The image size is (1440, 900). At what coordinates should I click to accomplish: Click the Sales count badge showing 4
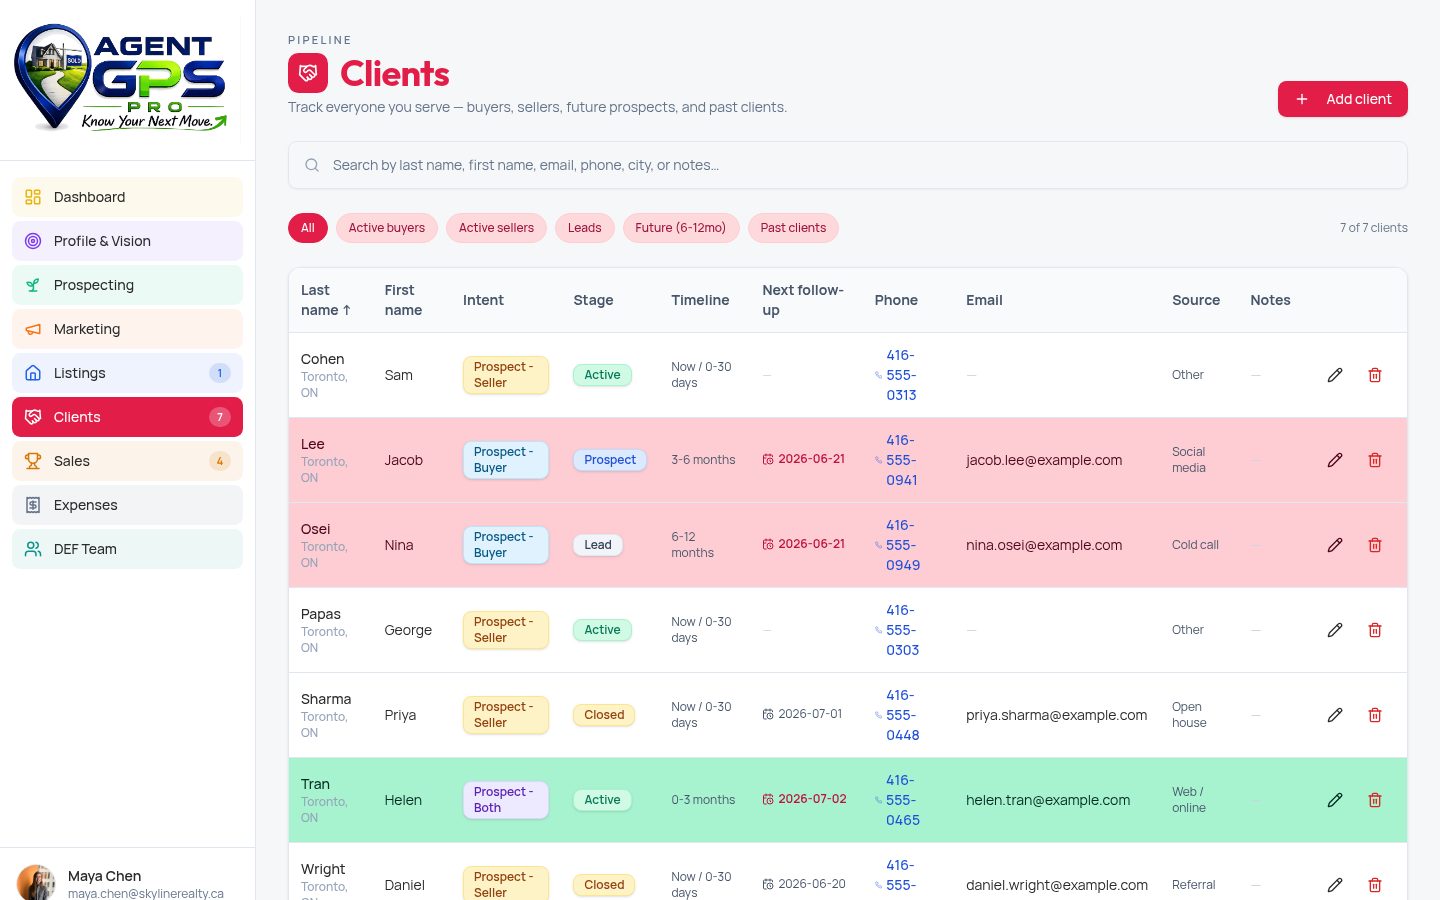pos(220,461)
